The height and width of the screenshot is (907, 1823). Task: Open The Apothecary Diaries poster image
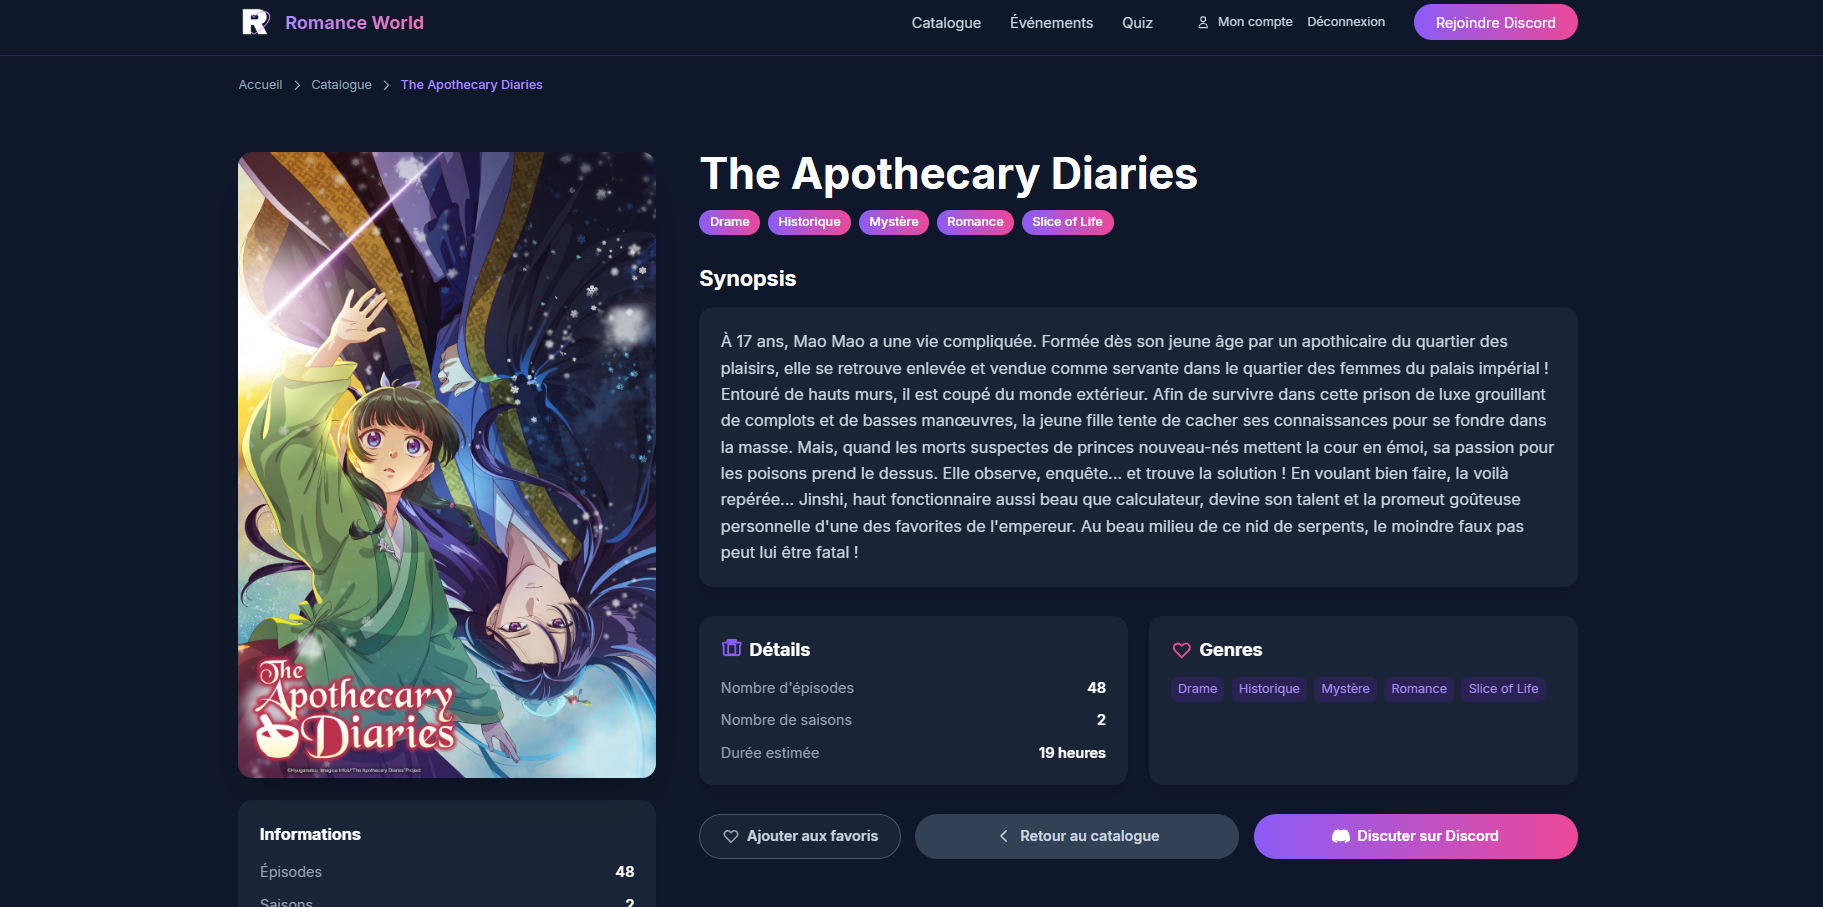(447, 465)
